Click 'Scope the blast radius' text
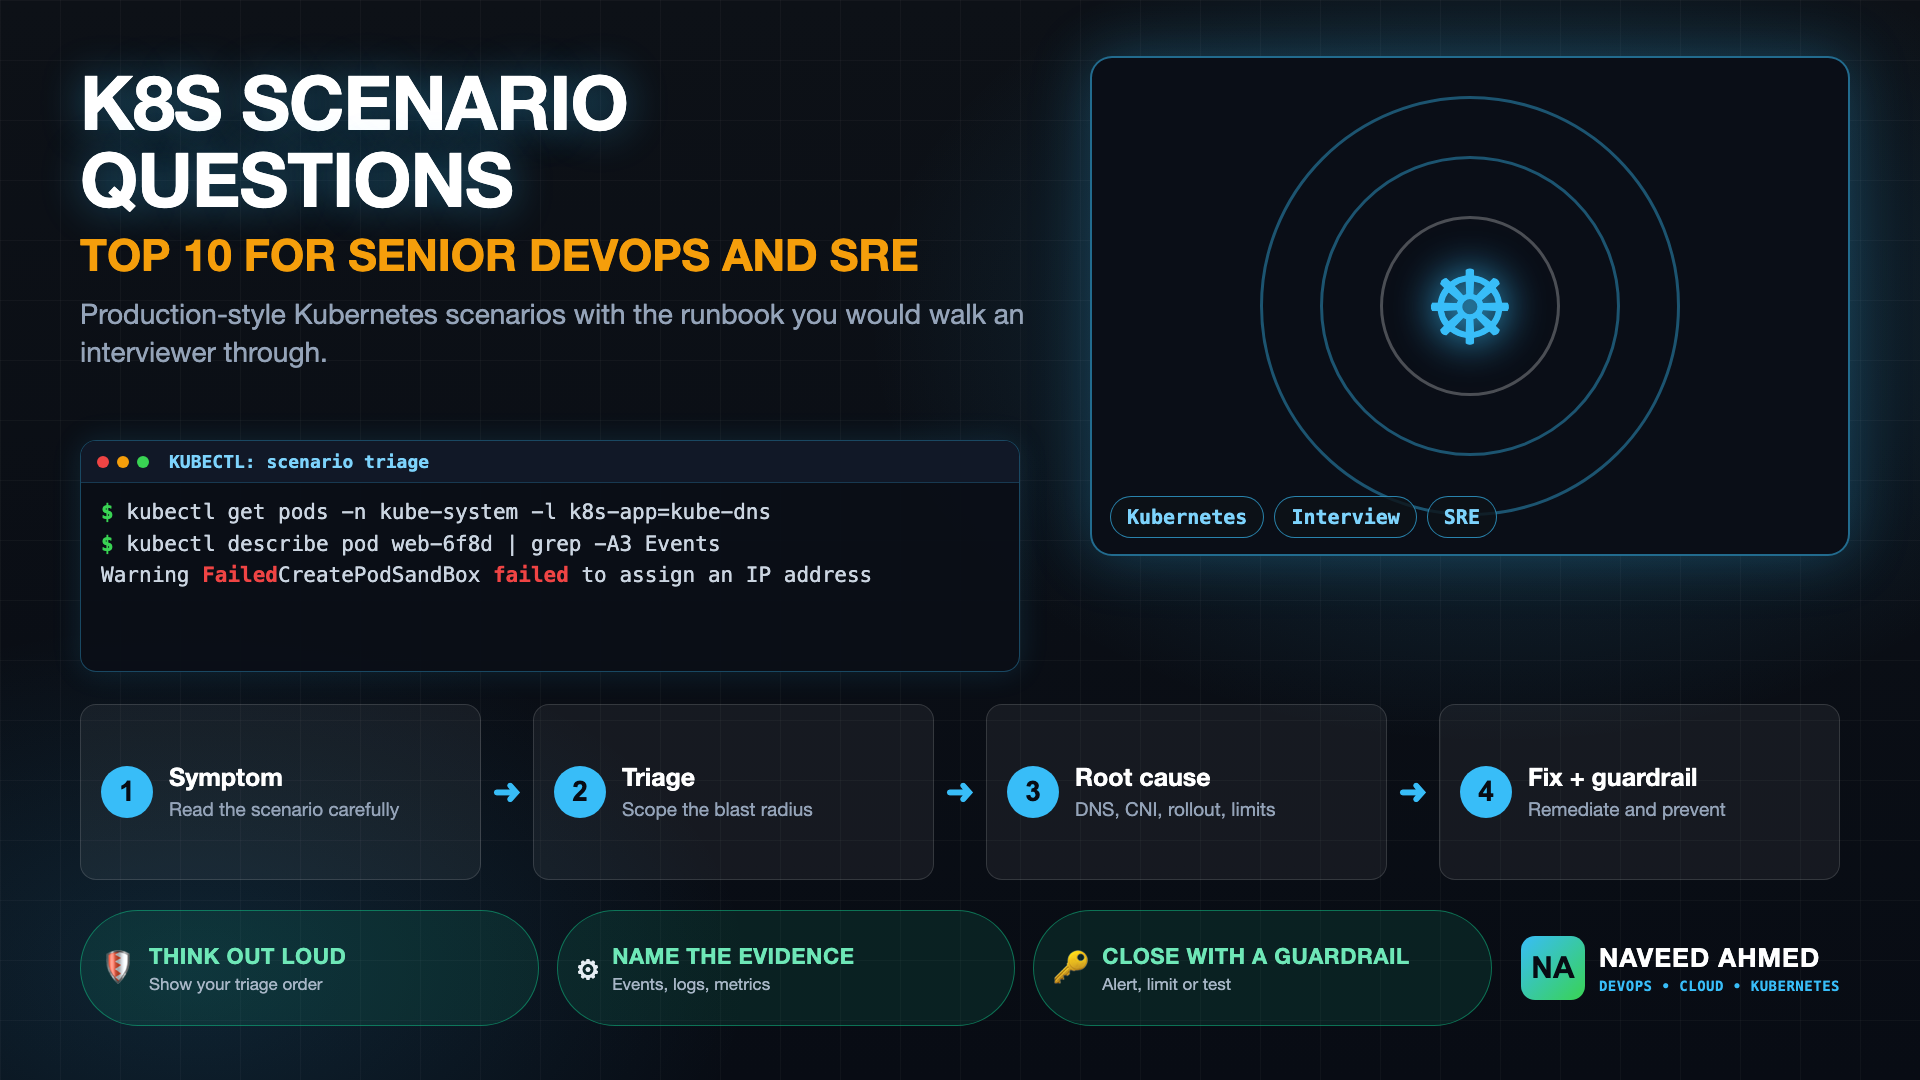The image size is (1920, 1080). coord(717,809)
